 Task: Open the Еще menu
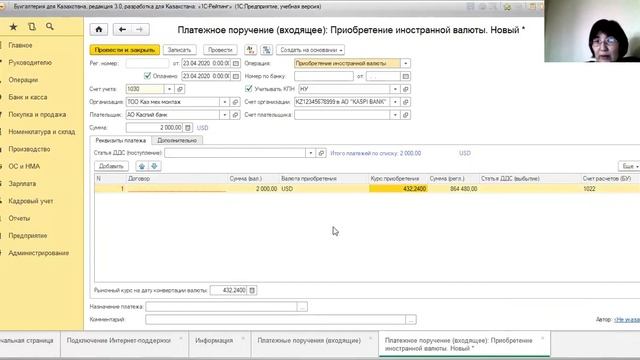point(629,166)
